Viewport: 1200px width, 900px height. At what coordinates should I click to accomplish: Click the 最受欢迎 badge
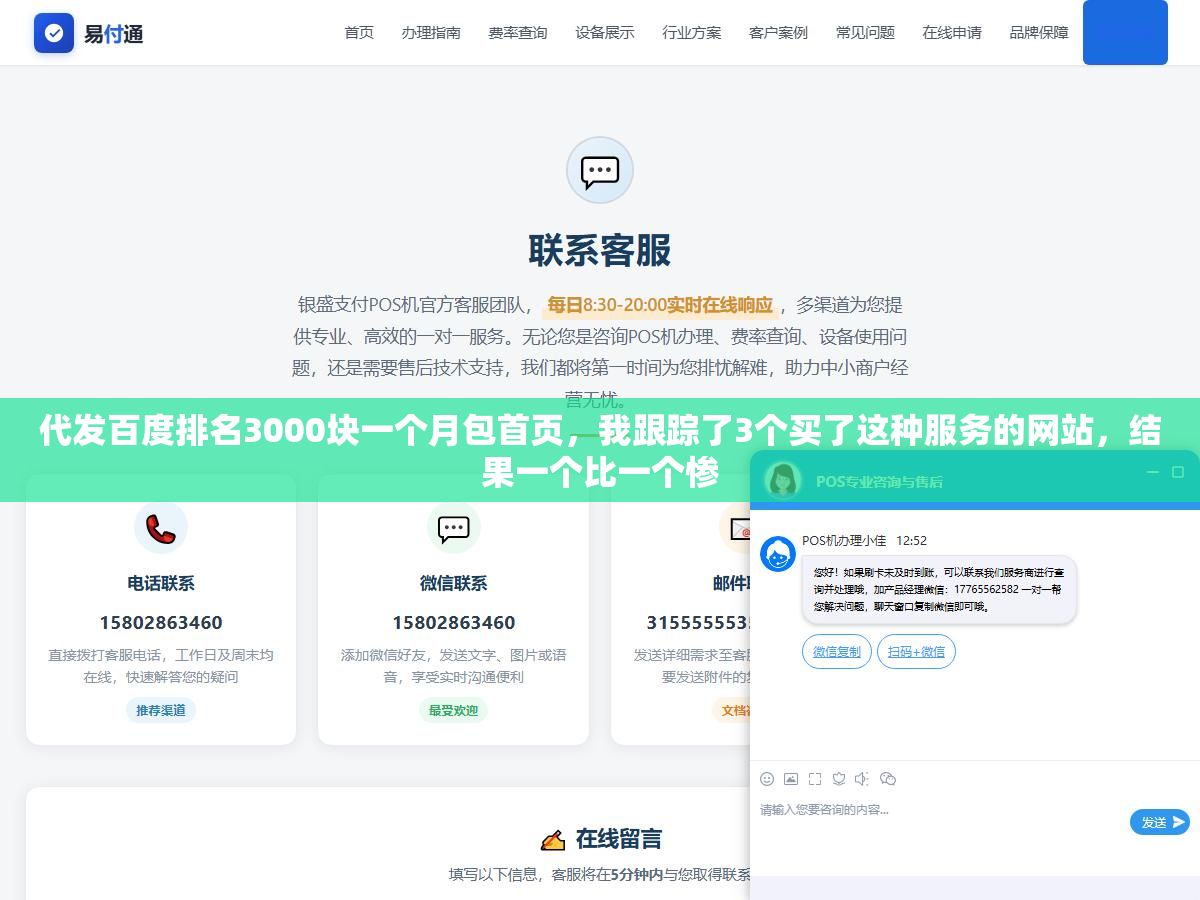tap(454, 710)
